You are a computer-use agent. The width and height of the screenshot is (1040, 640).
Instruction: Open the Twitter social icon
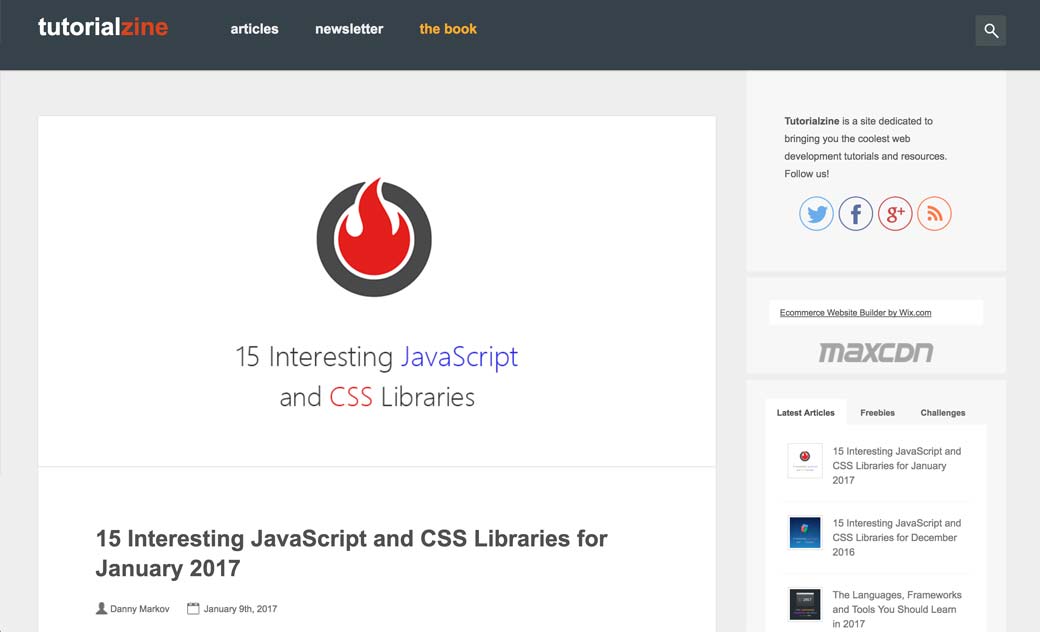coord(816,213)
